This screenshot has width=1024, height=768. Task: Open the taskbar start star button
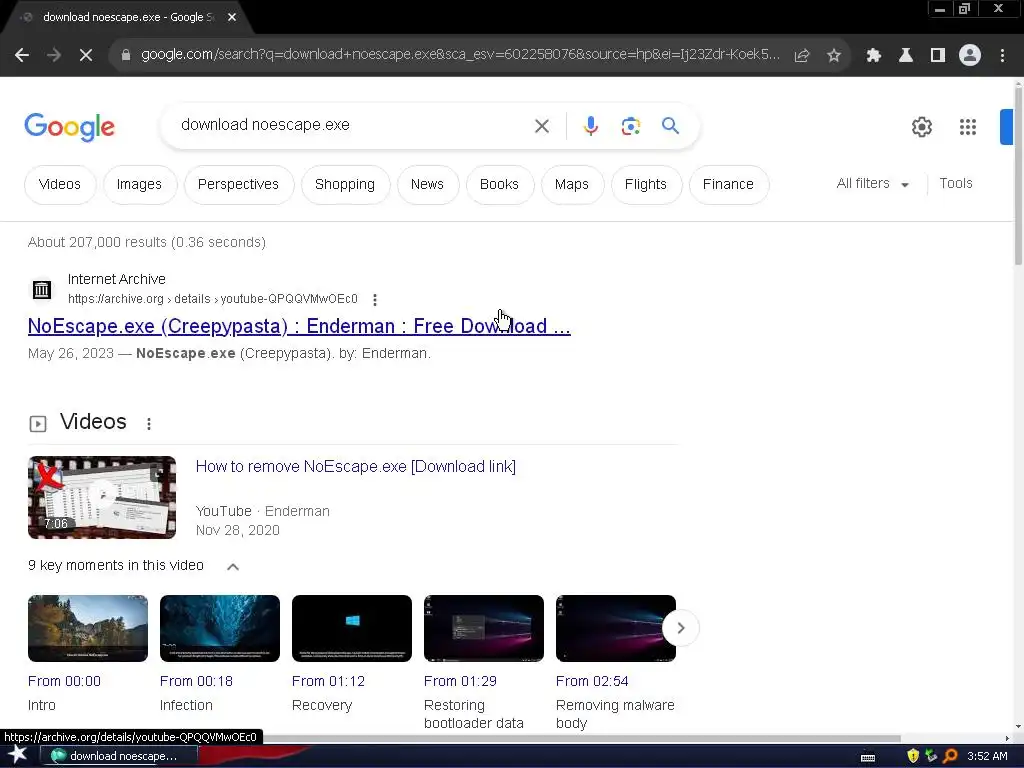click(x=17, y=756)
